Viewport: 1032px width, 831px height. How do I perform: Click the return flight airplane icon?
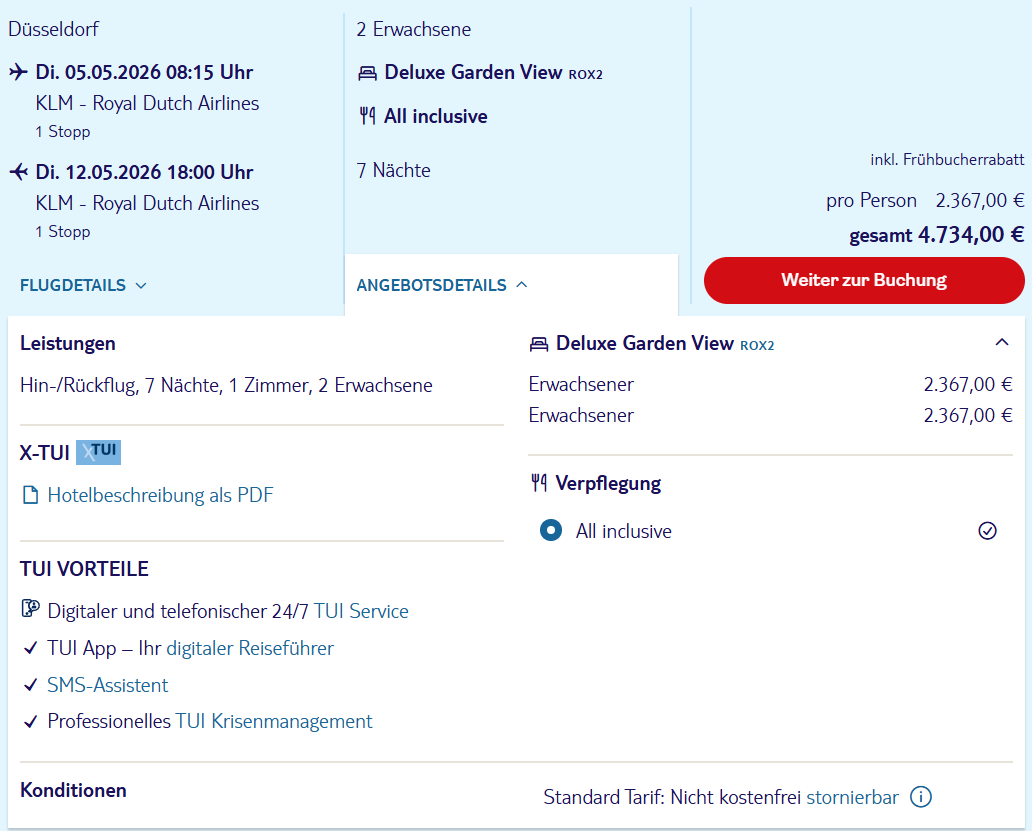point(18,172)
